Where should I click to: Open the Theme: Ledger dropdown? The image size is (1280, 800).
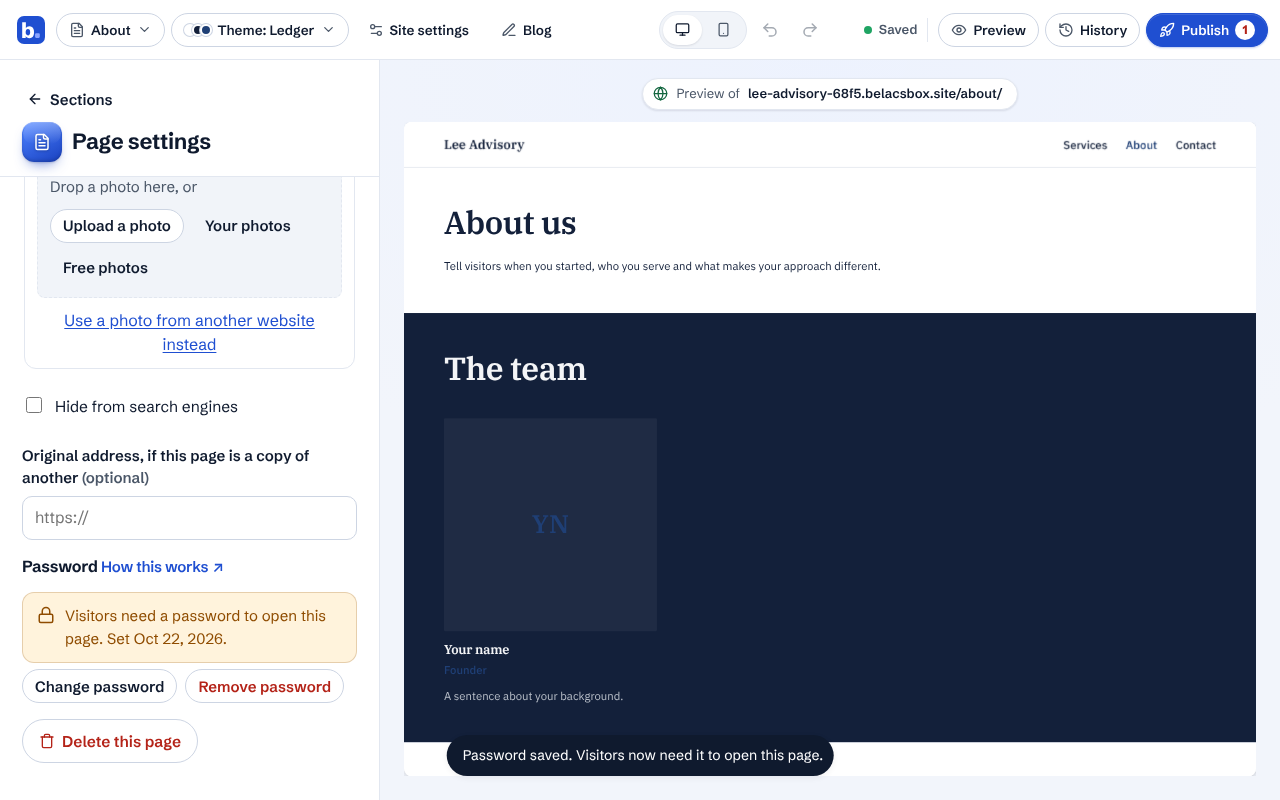tap(260, 30)
